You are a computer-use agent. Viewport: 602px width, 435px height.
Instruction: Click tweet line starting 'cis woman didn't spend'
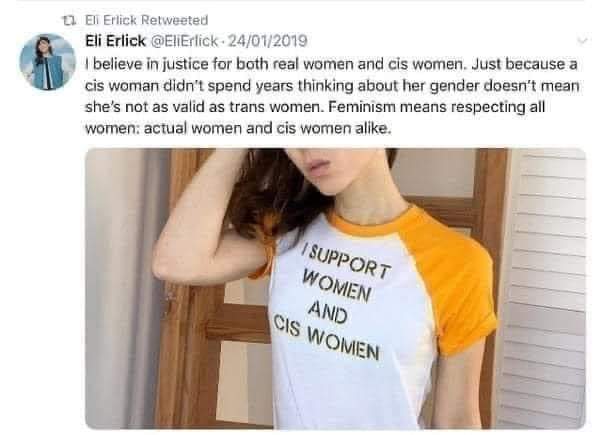(332, 86)
